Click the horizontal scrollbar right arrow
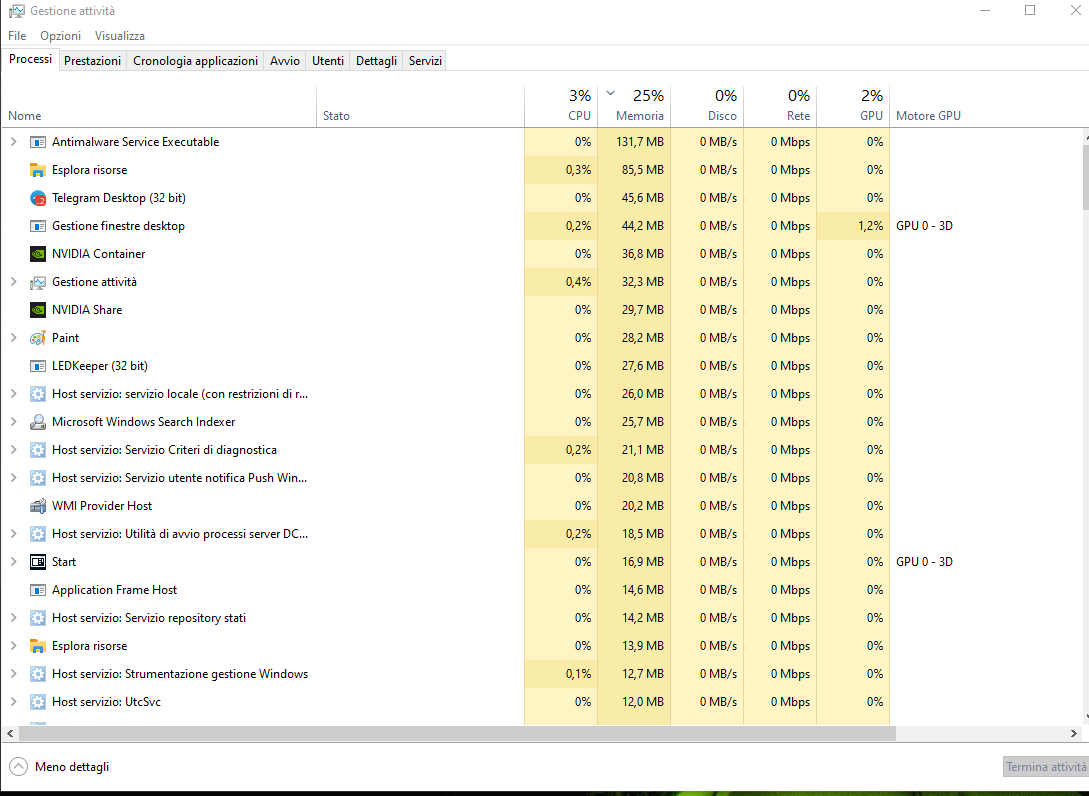Viewport: 1089px width, 796px height. [x=1074, y=733]
